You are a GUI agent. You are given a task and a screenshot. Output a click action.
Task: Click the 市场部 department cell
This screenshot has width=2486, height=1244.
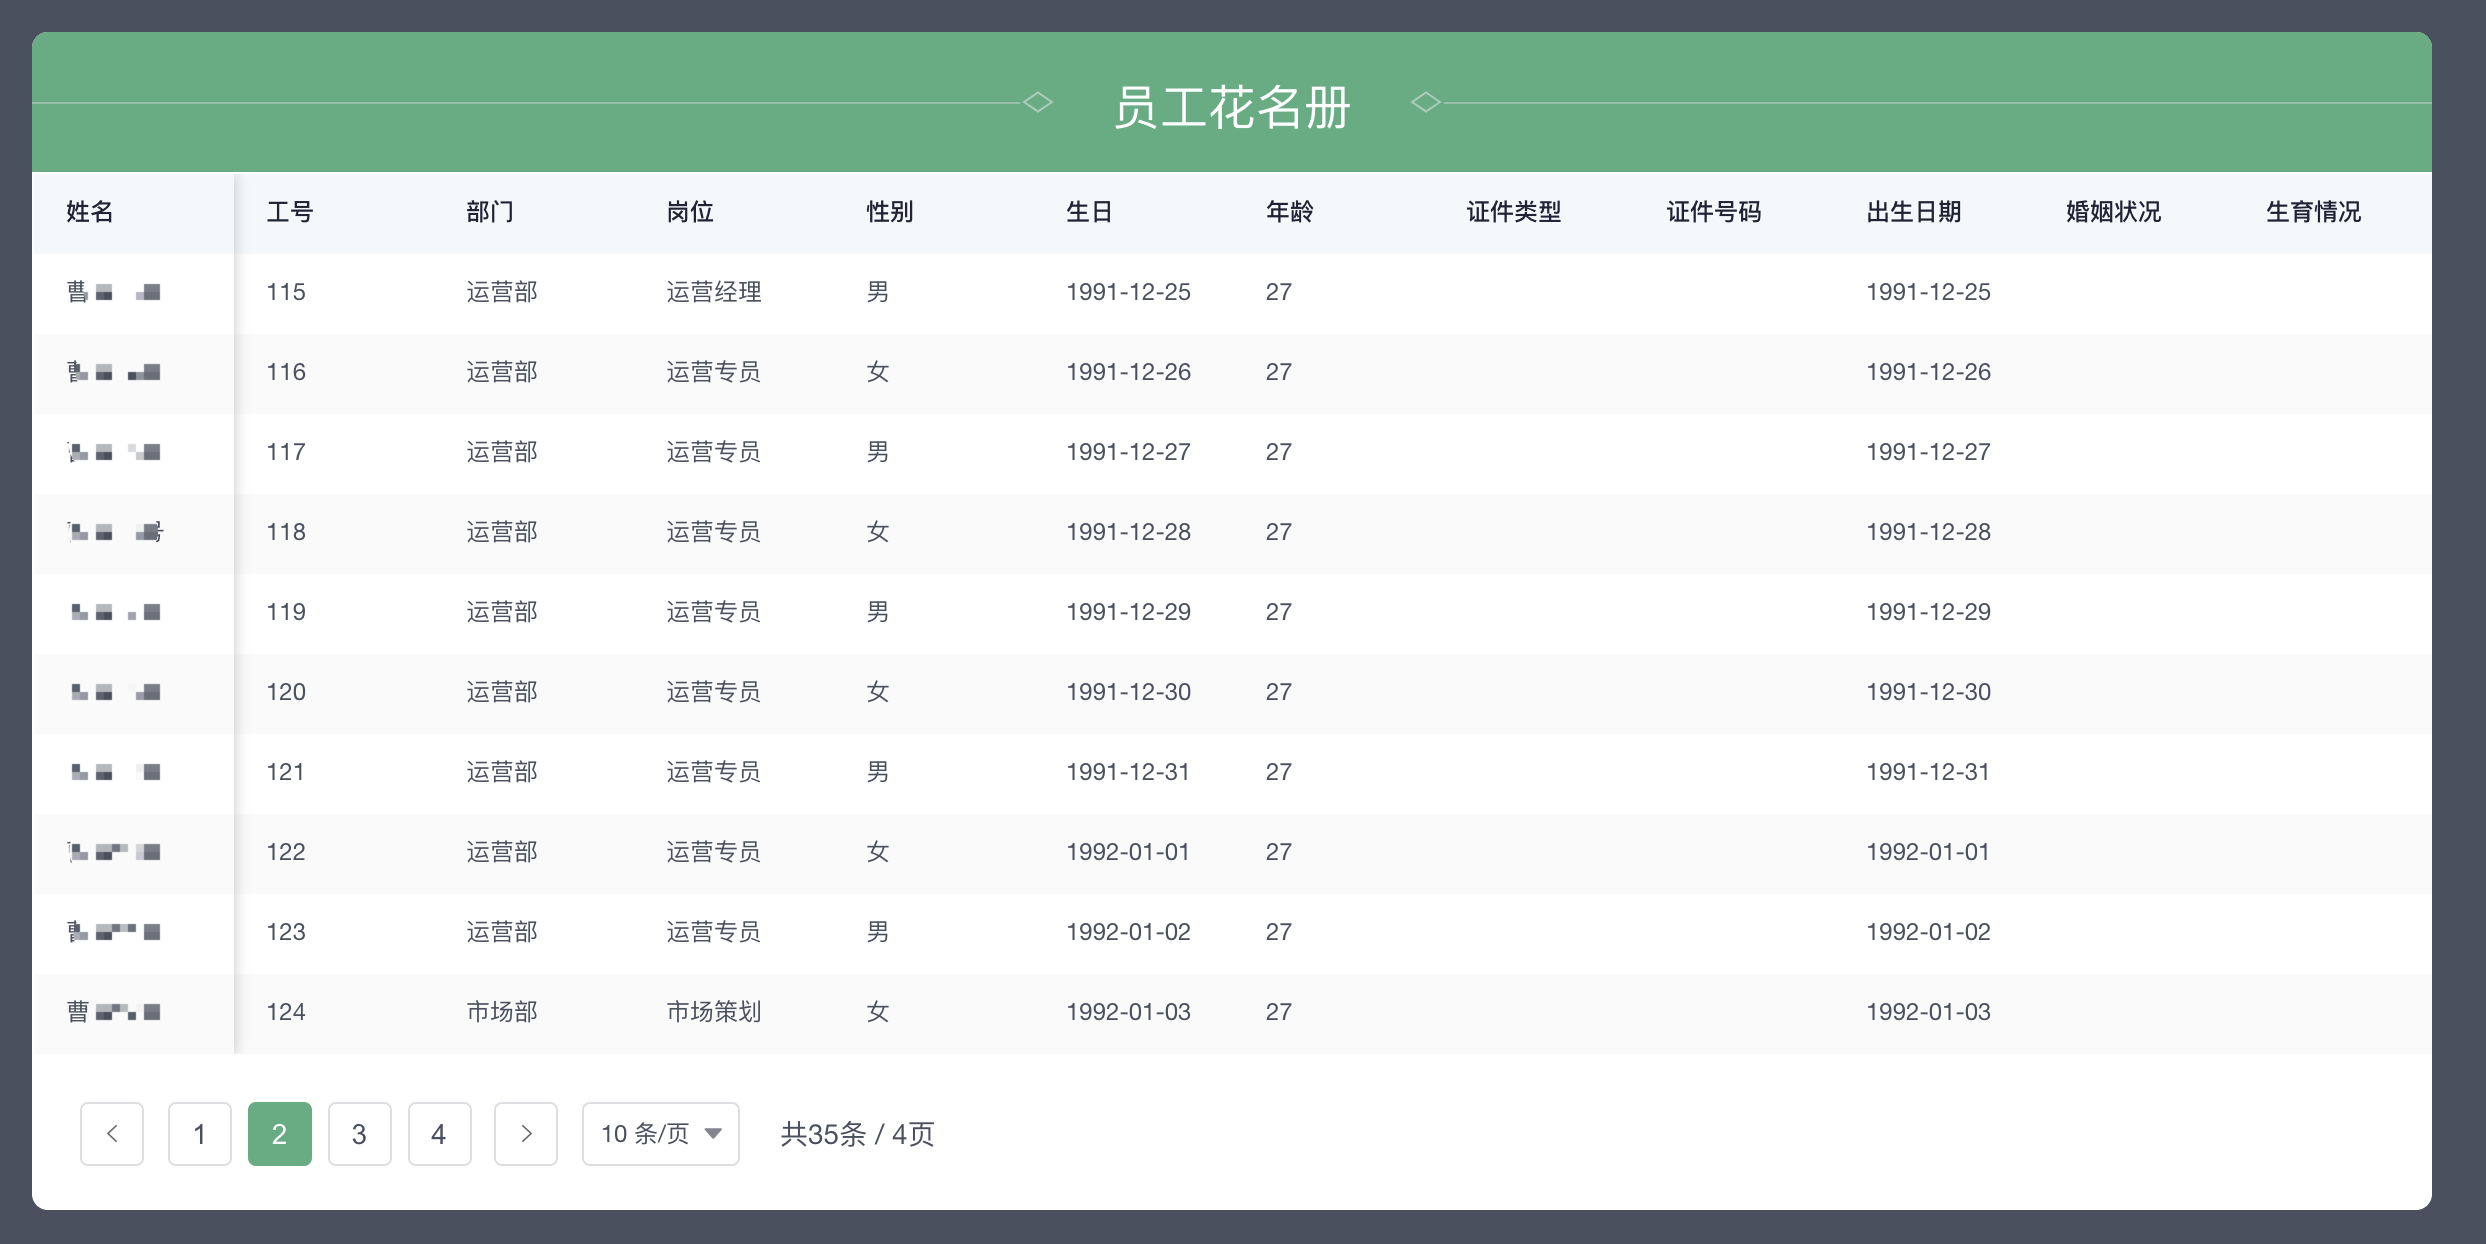(x=502, y=1012)
